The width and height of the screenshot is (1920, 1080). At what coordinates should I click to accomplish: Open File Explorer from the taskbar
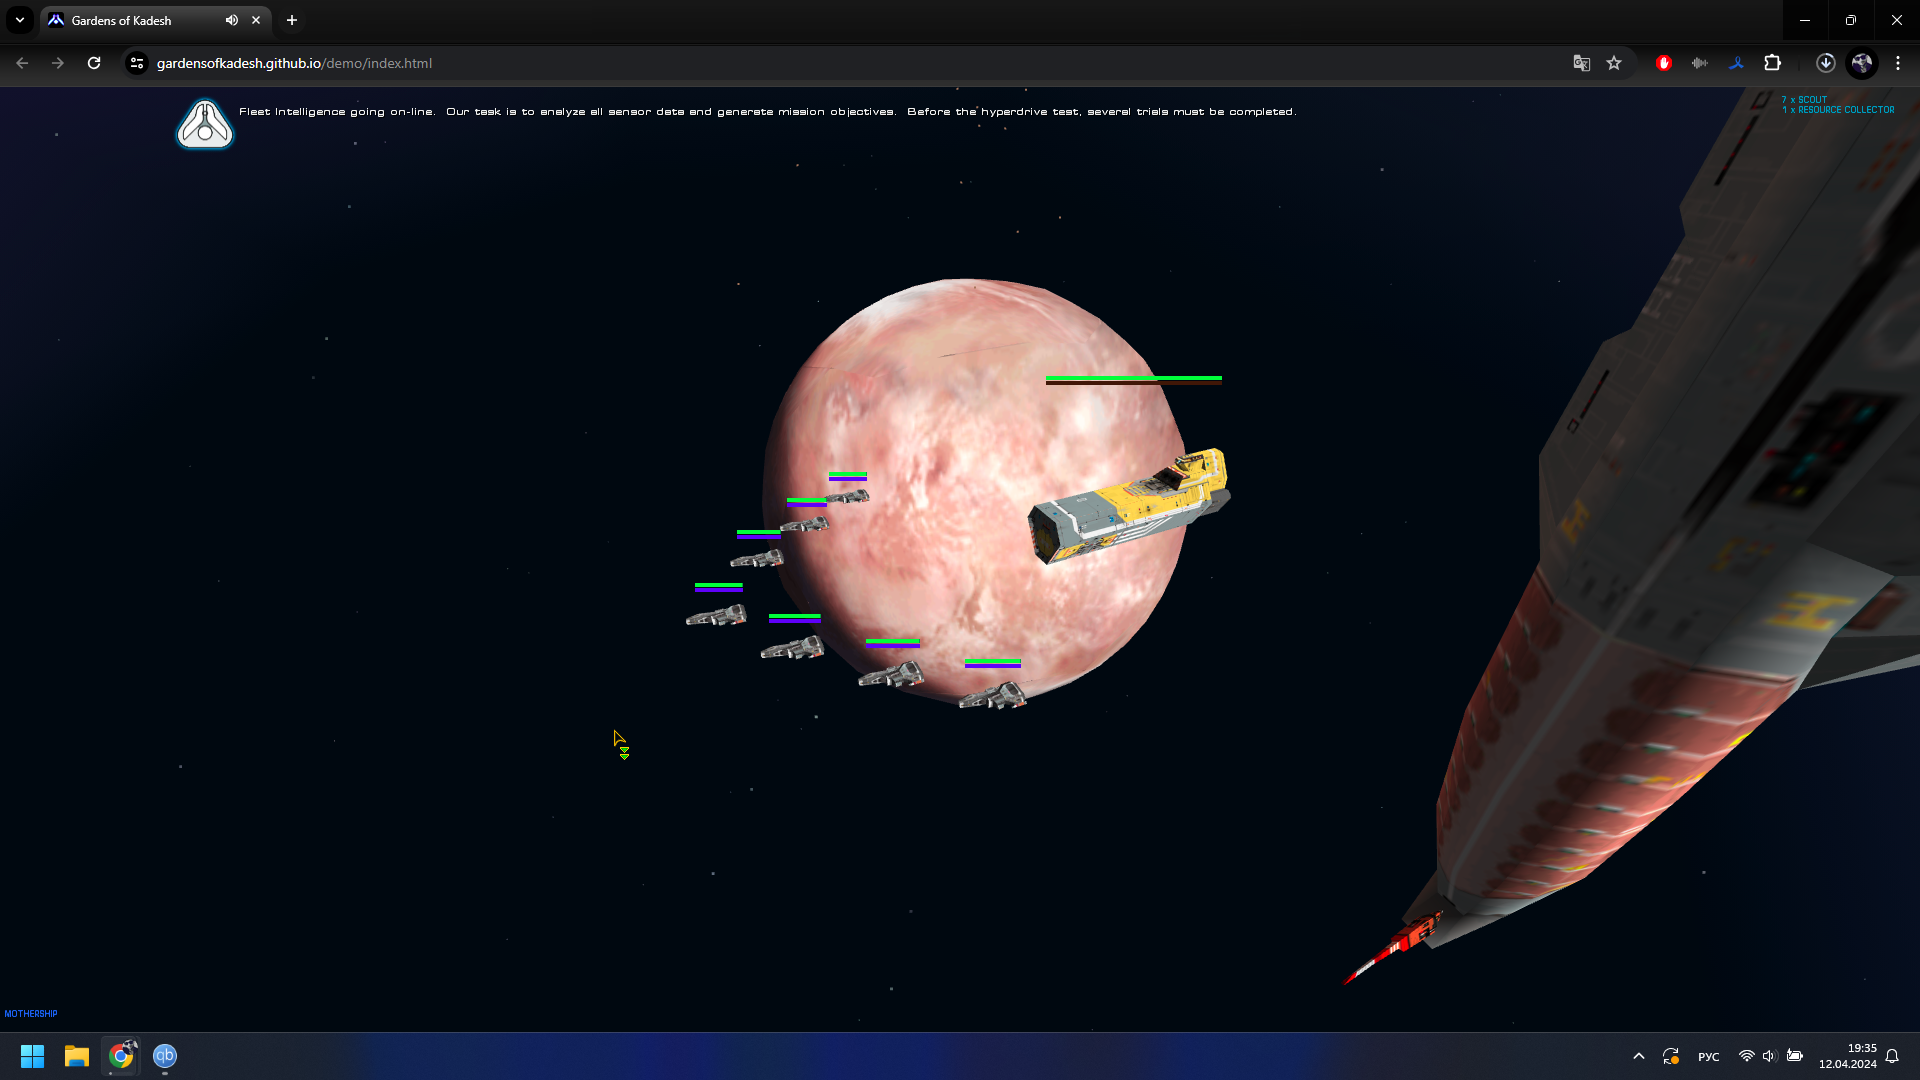77,1056
